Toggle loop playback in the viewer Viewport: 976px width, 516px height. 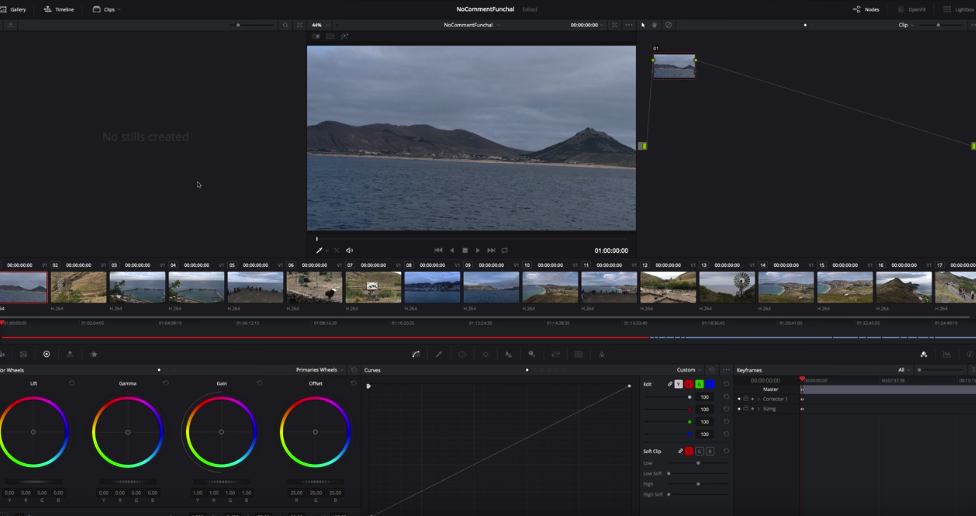tap(505, 250)
